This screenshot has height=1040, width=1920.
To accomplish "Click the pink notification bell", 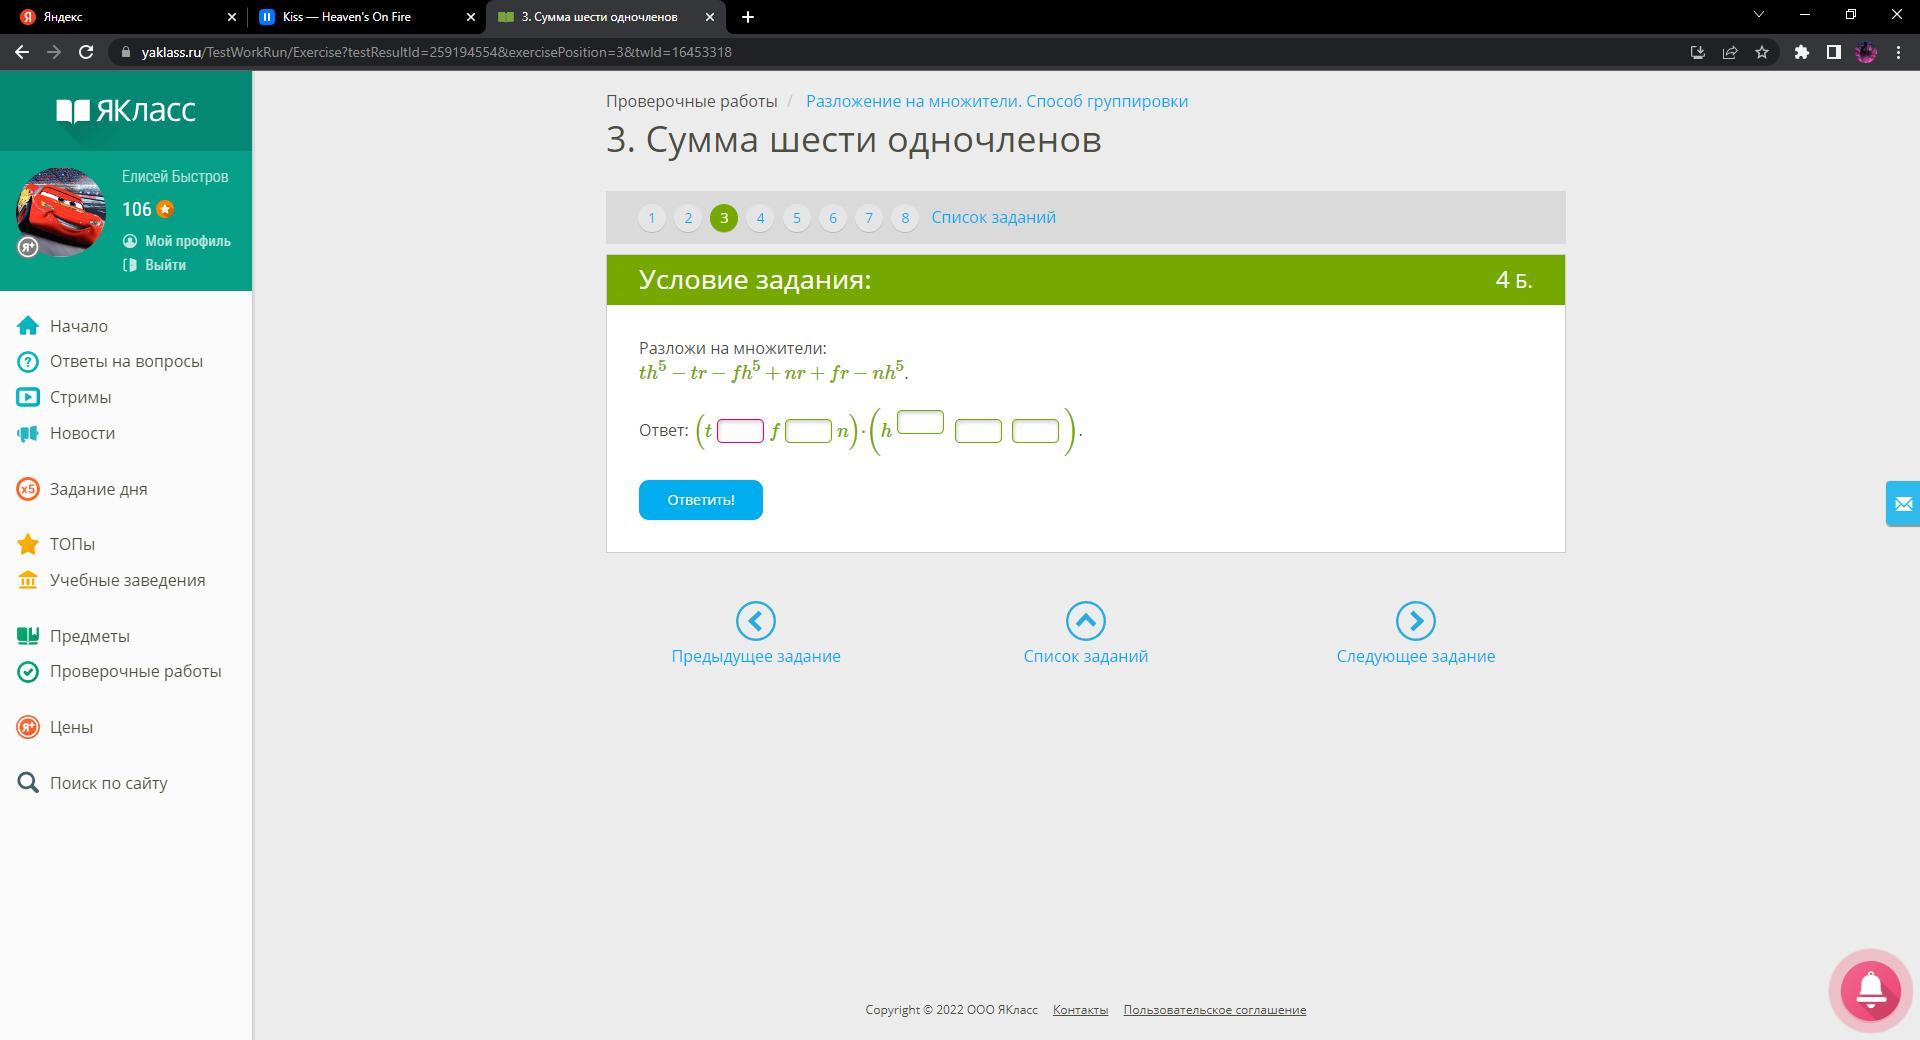I will (x=1870, y=990).
